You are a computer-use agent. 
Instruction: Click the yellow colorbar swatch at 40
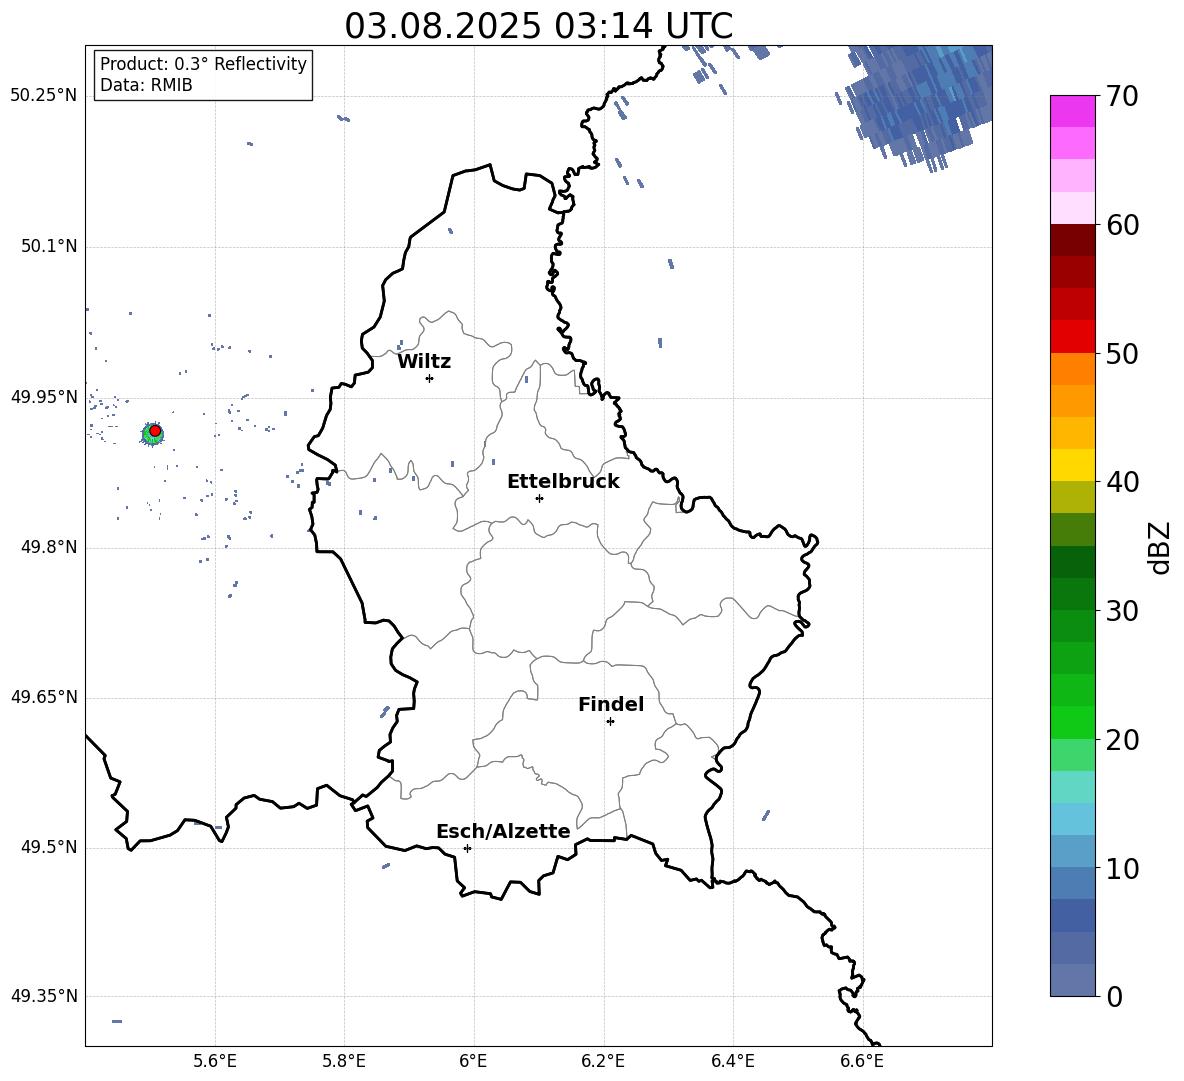click(1072, 465)
